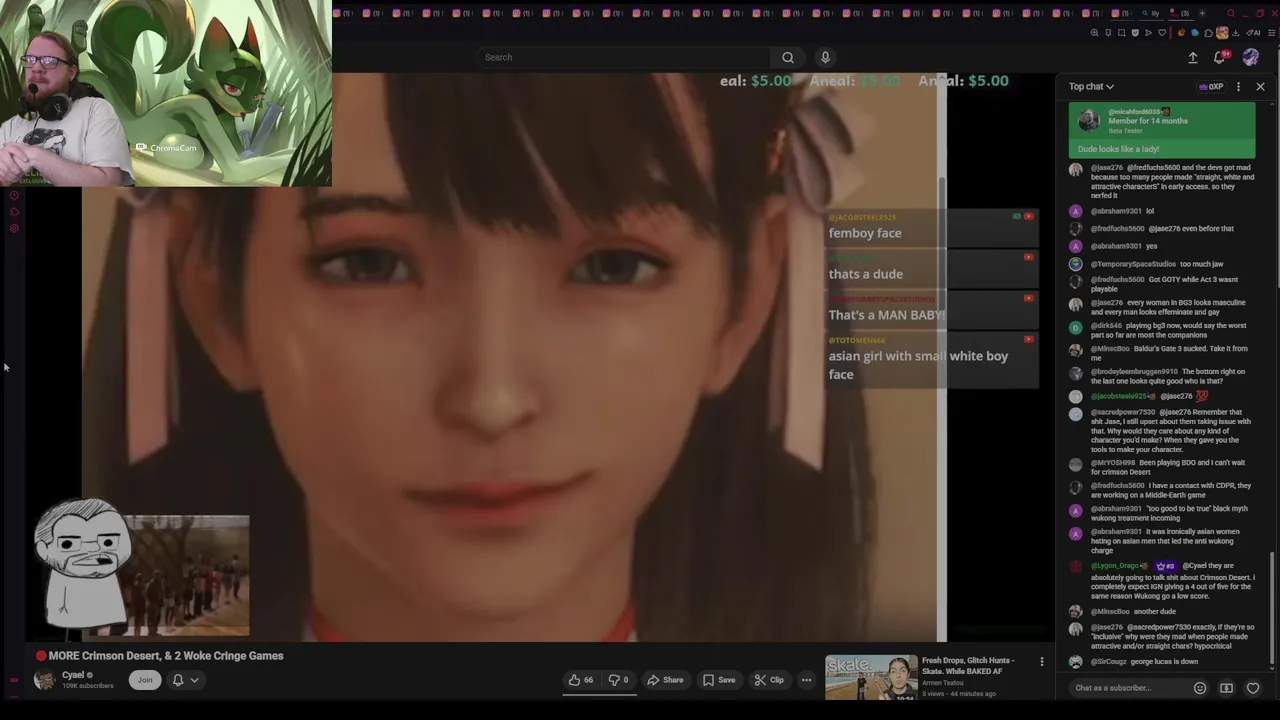Viewport: 1280px width, 720px height.
Task: Open the browser downloads icon
Action: coord(1236,33)
